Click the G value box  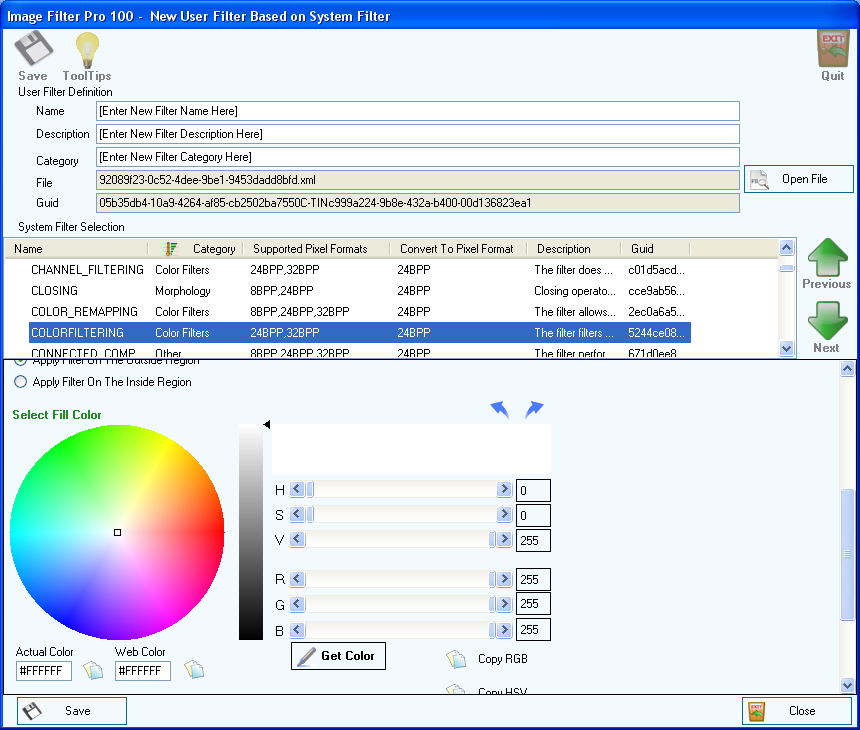[x=533, y=604]
